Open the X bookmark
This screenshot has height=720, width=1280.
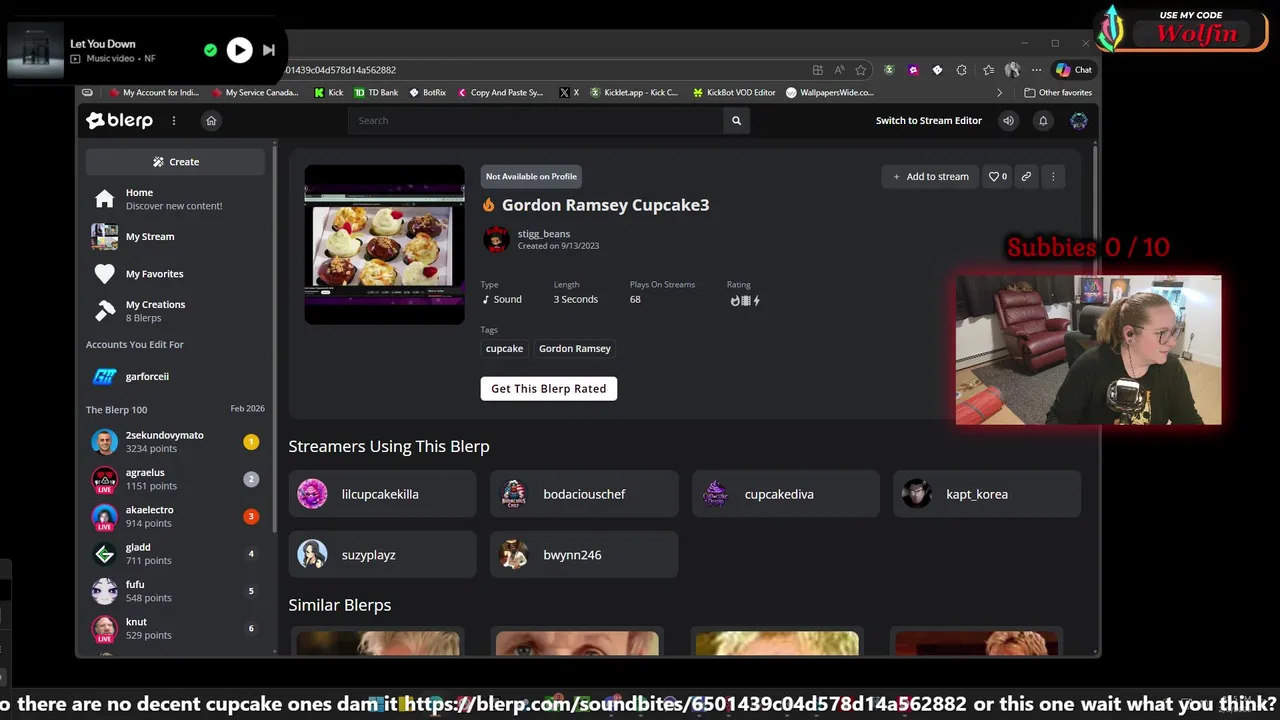coord(569,93)
